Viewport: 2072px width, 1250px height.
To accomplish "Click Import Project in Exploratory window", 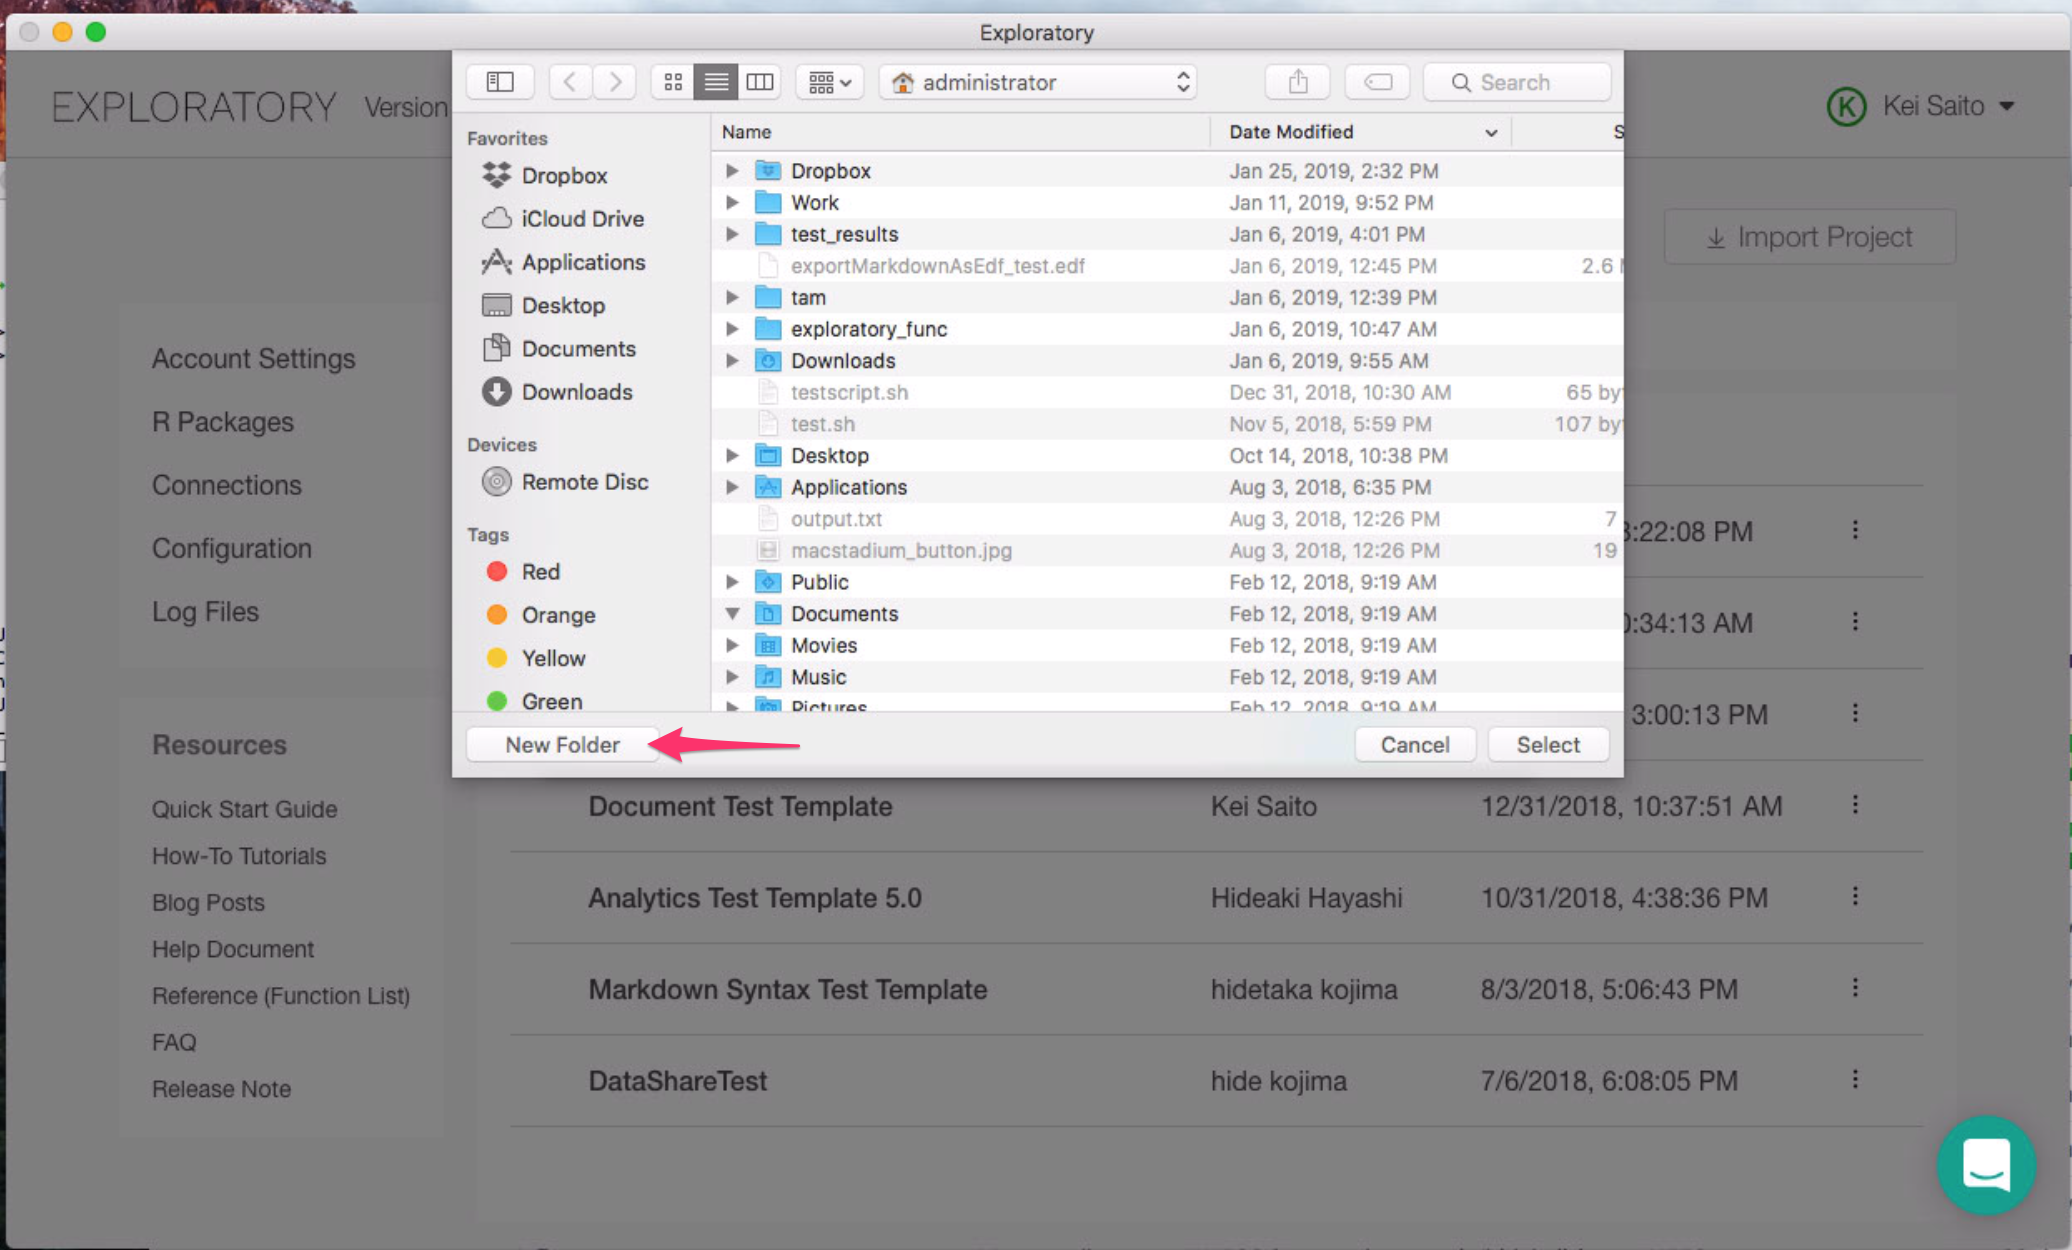I will (1809, 237).
